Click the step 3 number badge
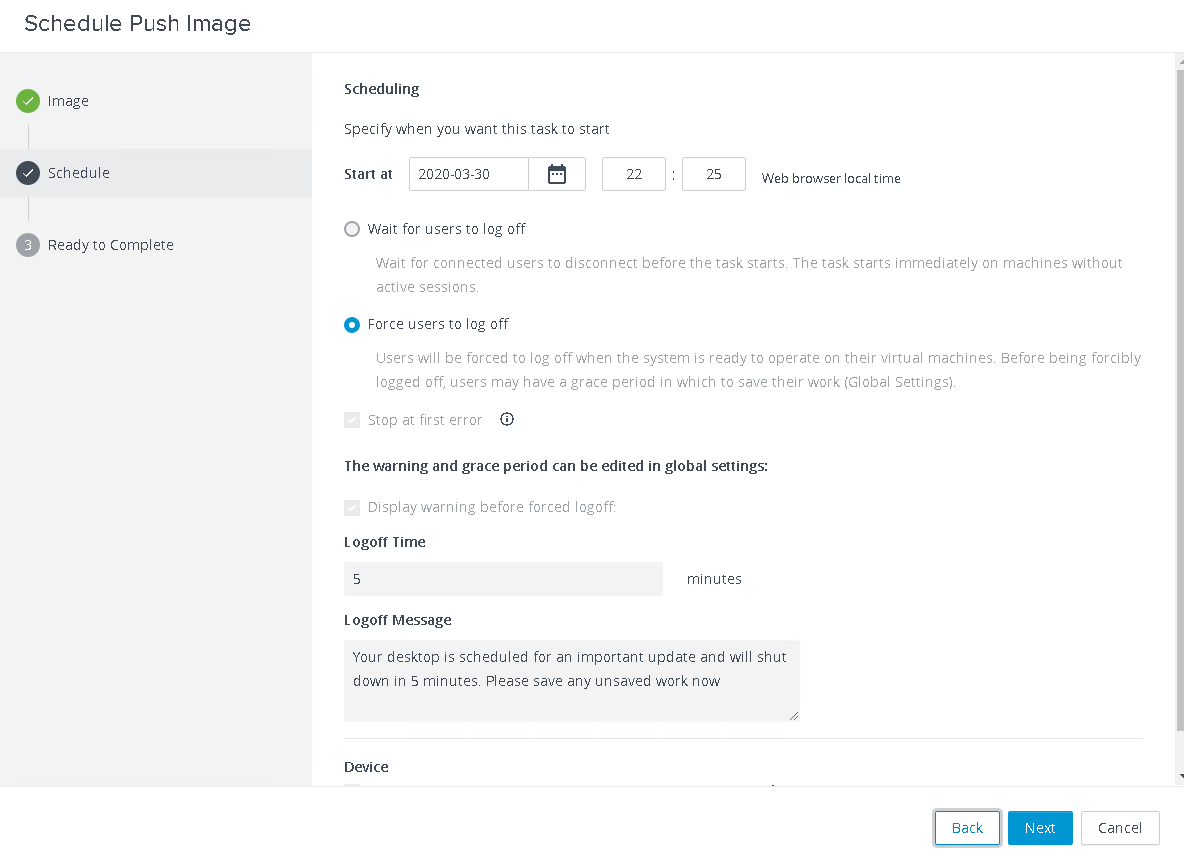Screen dimensions: 1184x860 28,245
